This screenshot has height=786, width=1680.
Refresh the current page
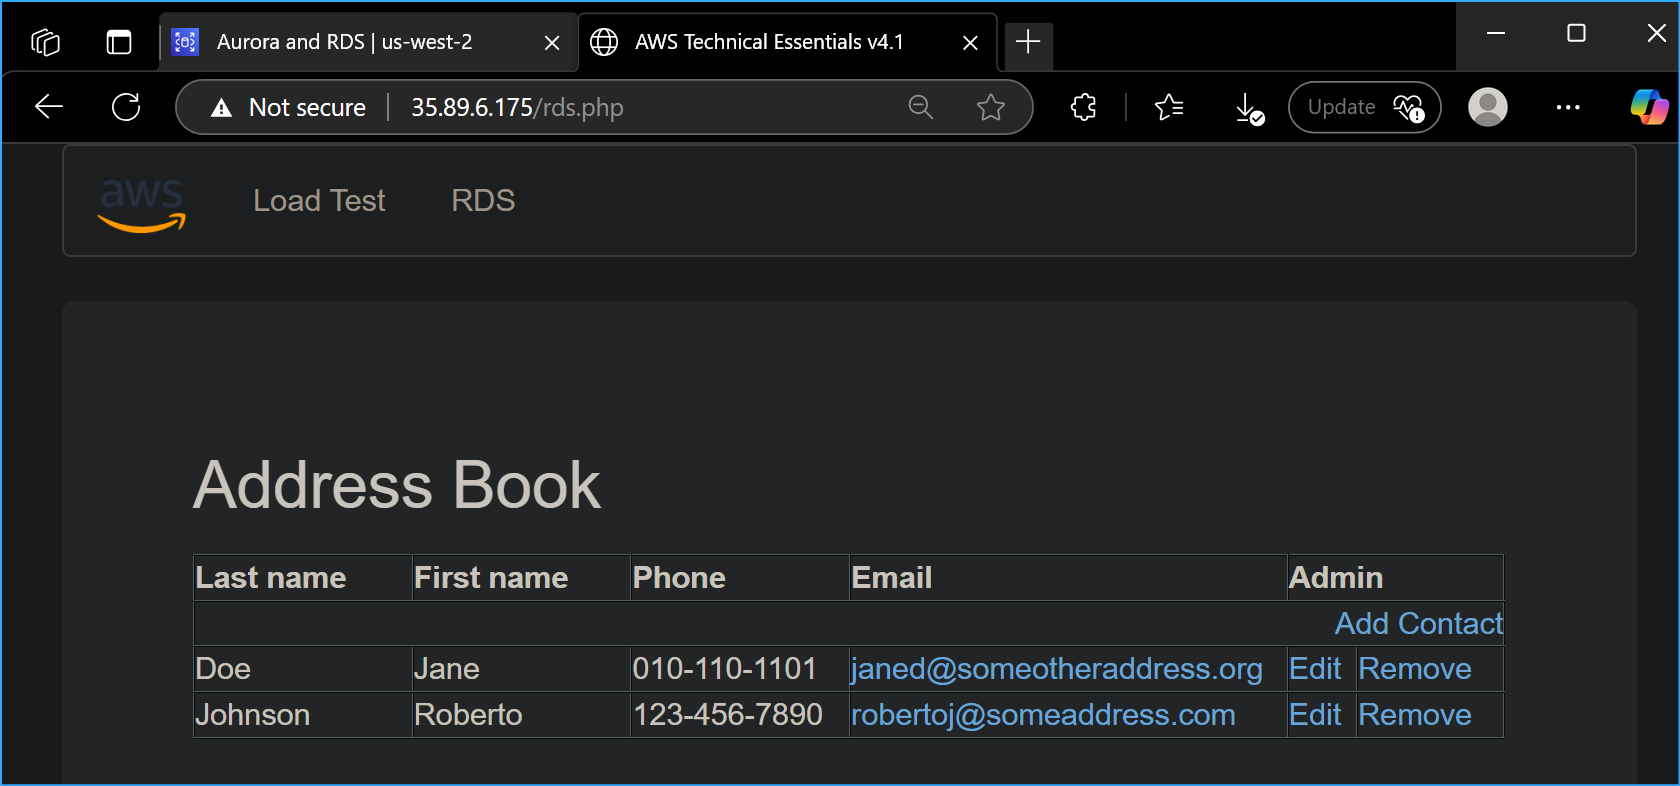(x=126, y=107)
